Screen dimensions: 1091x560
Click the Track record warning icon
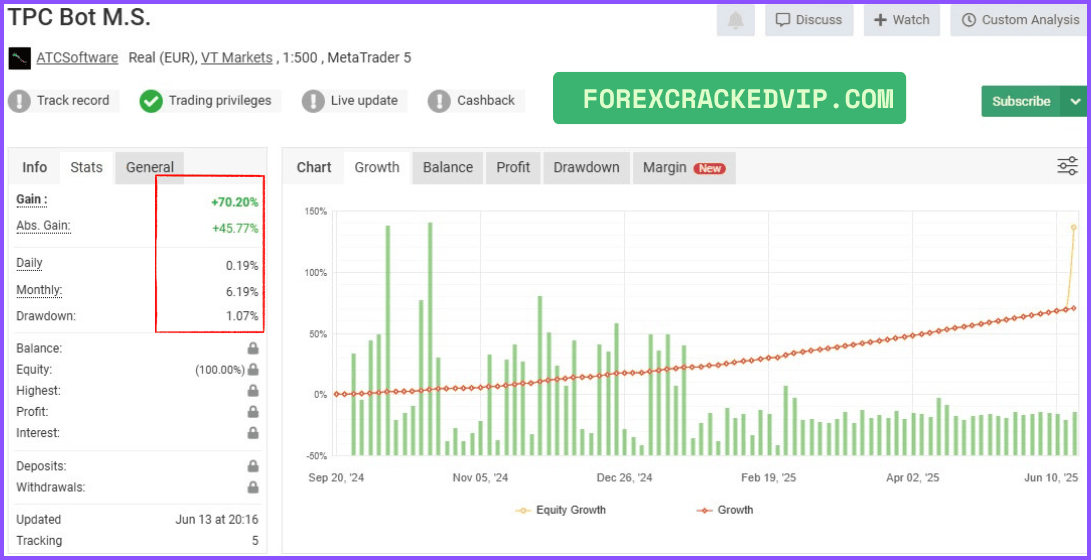point(19,101)
